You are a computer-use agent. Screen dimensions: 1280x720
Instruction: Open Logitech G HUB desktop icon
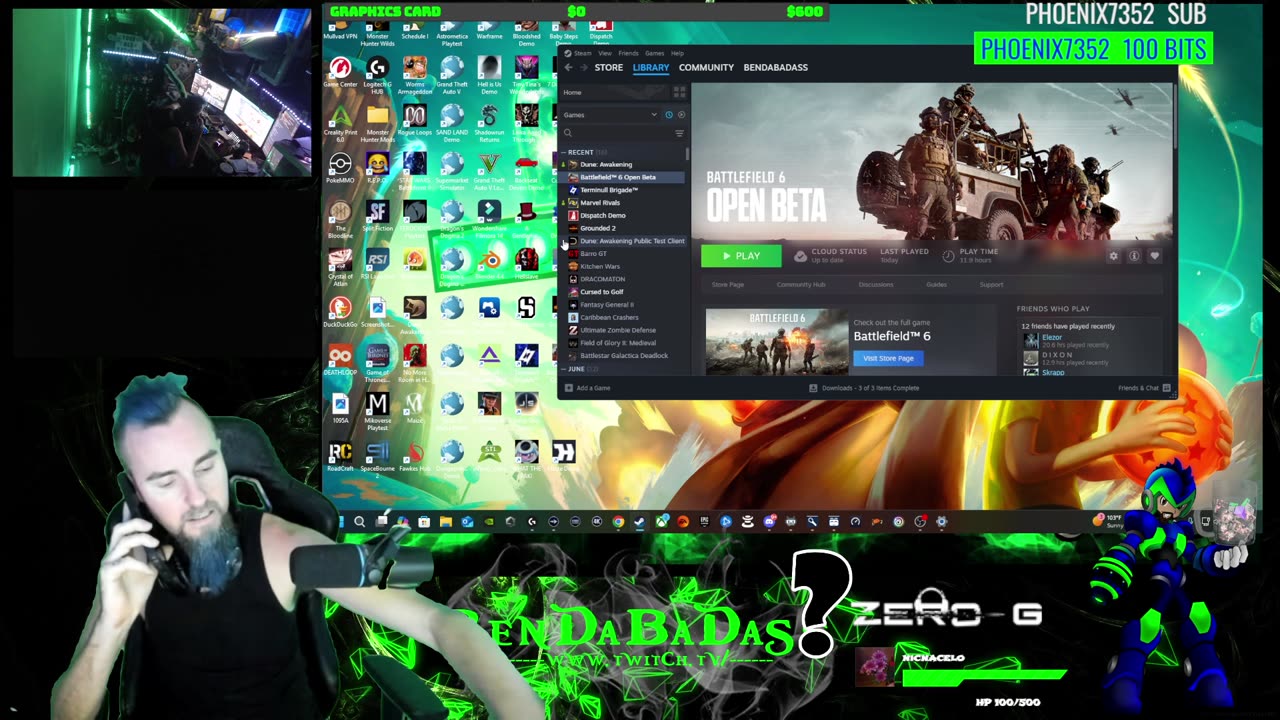[377, 75]
